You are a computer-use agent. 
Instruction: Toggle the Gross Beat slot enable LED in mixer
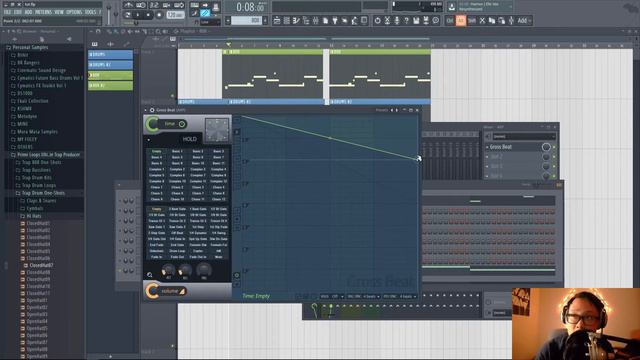[554, 147]
